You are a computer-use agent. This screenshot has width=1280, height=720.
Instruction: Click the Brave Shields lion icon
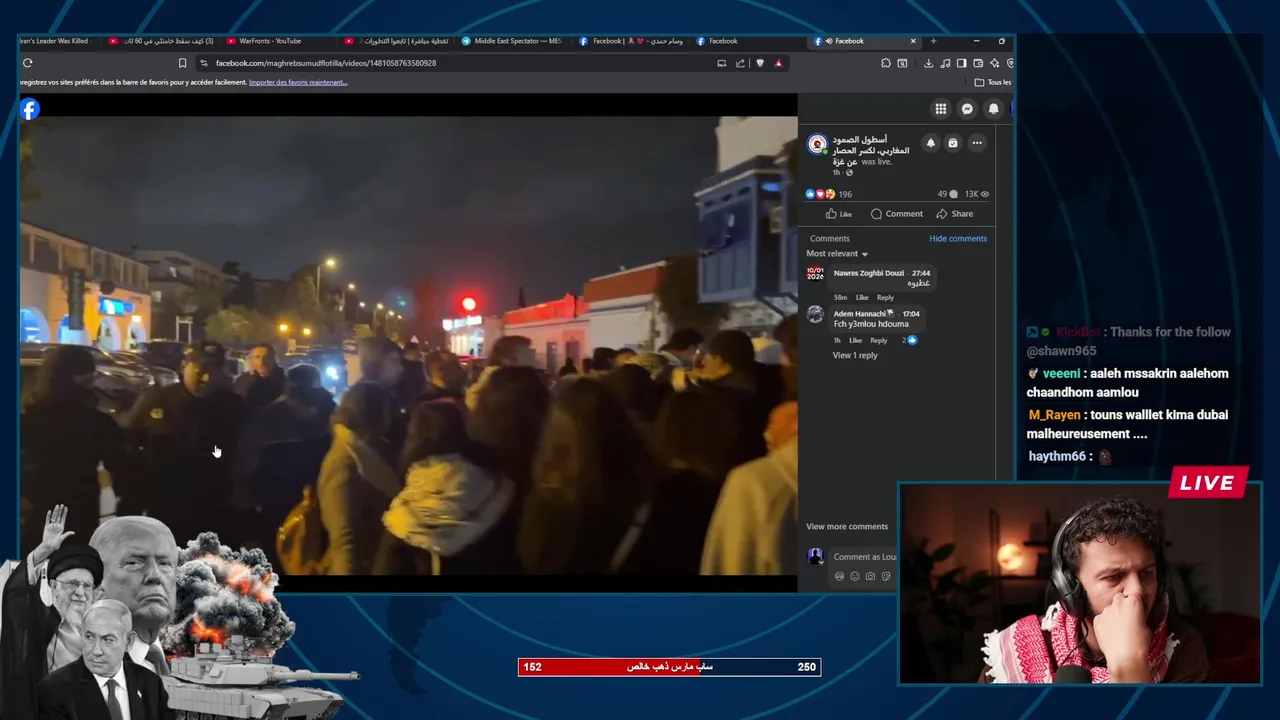(x=760, y=63)
